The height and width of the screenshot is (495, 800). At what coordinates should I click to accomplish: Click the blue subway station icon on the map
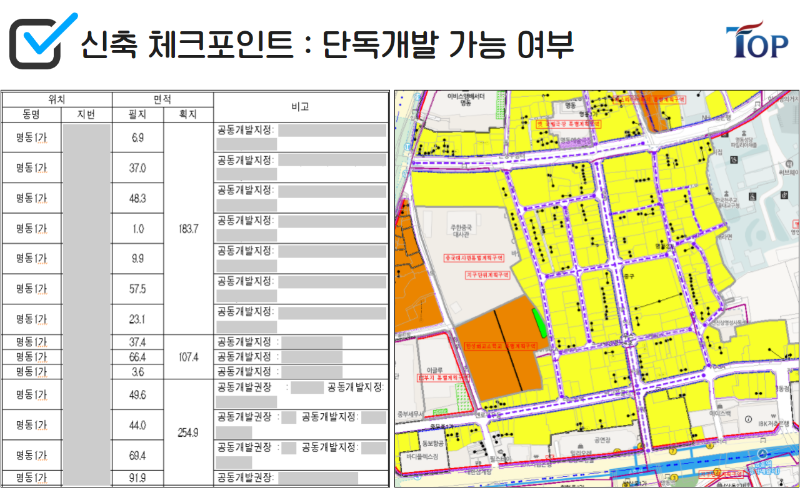click(762, 454)
